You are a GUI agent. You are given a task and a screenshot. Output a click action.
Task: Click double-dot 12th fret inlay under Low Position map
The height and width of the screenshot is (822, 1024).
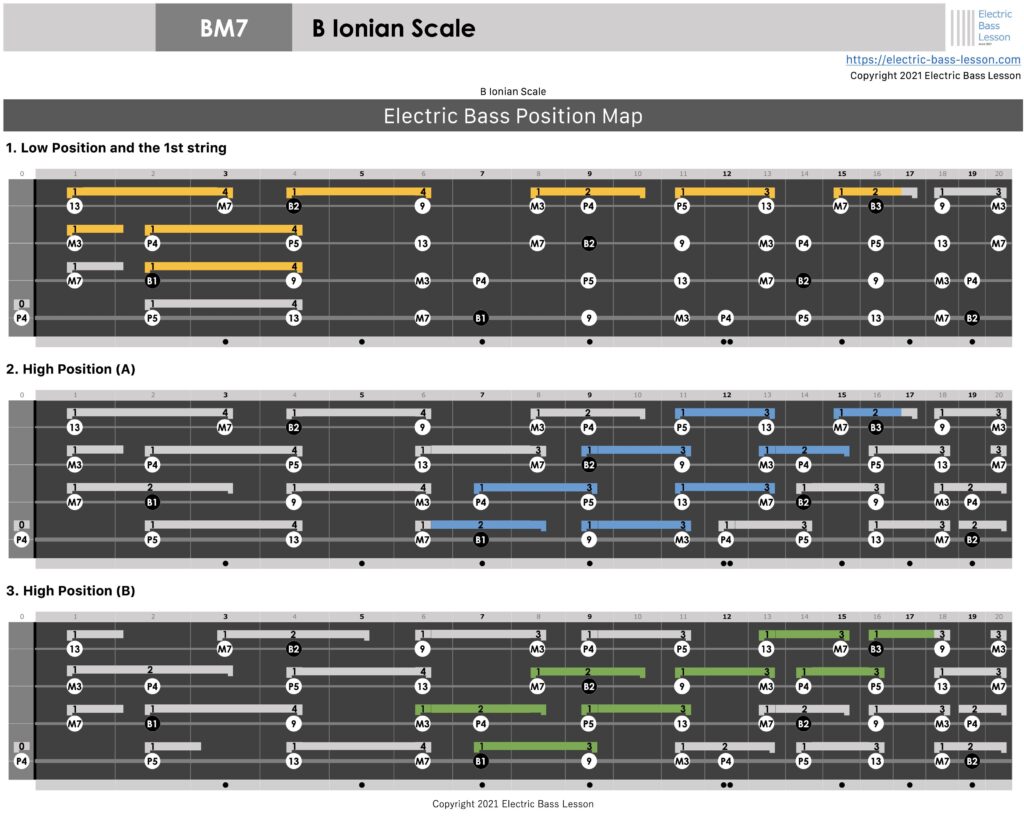coord(727,342)
